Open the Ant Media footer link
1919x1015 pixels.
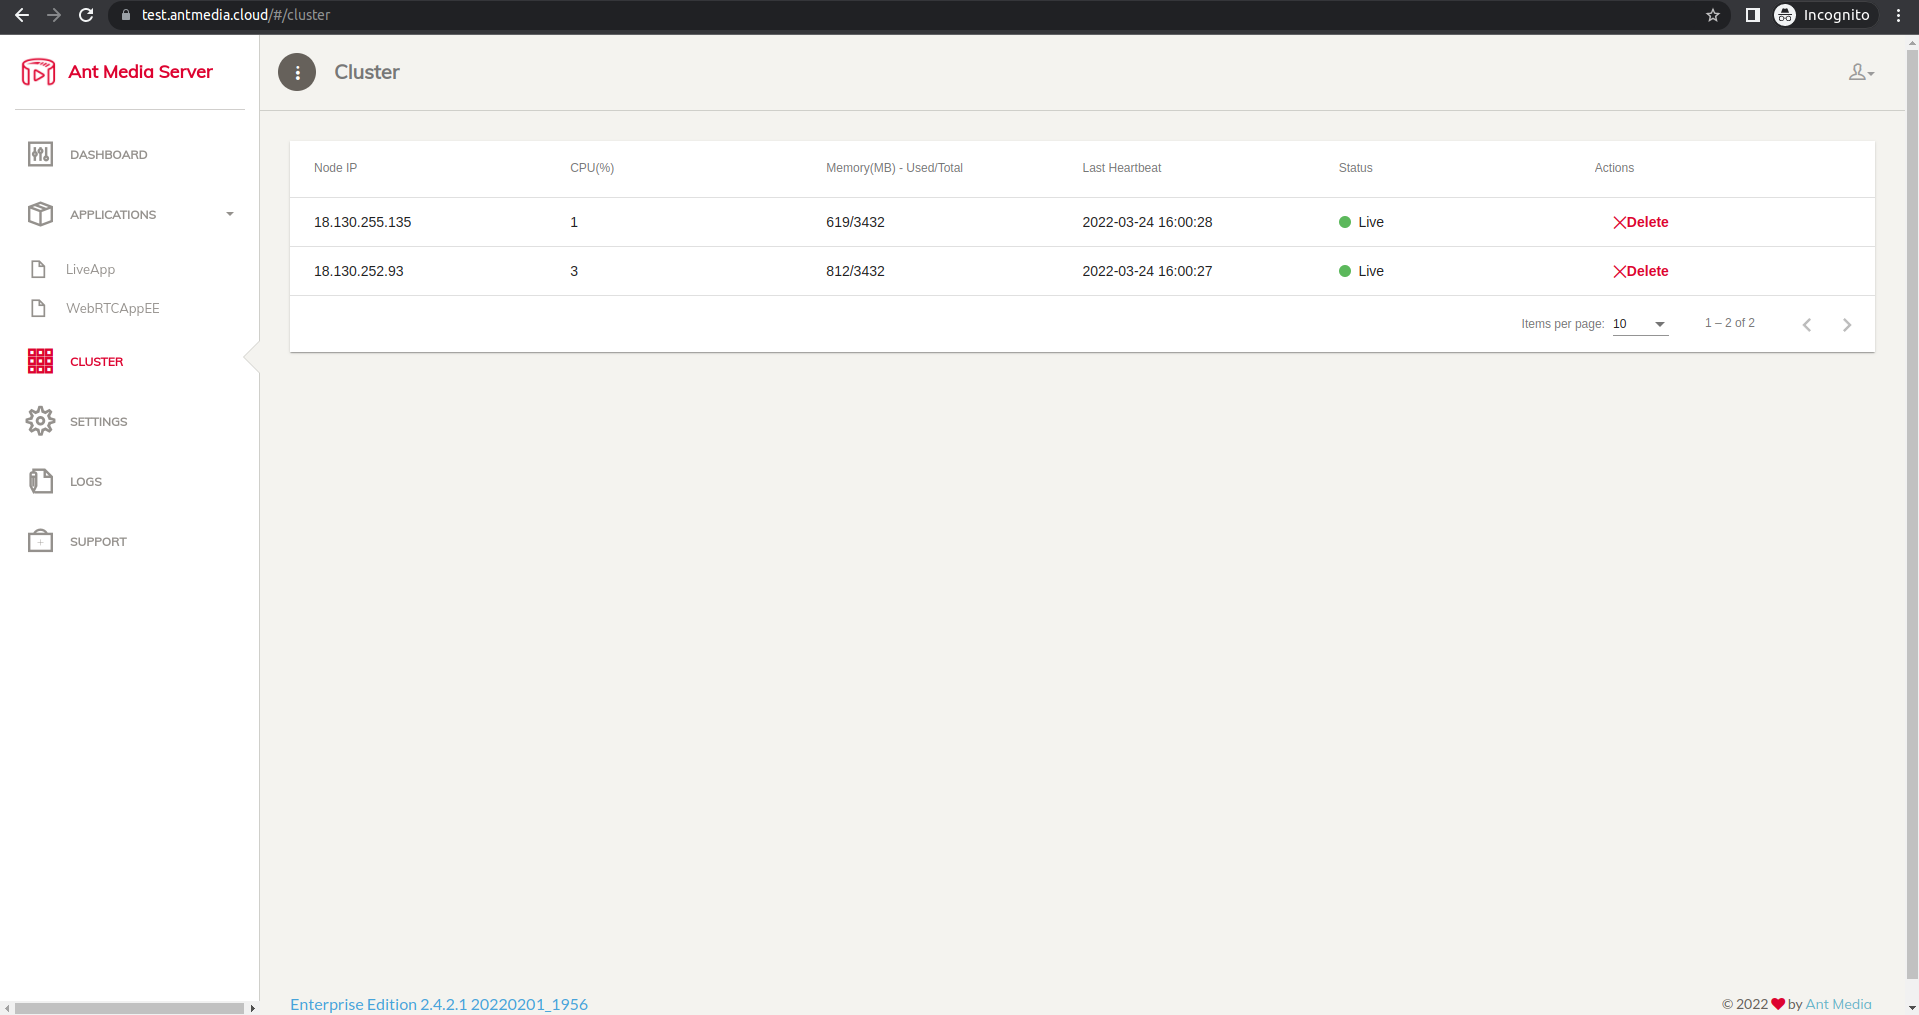(x=1838, y=1004)
